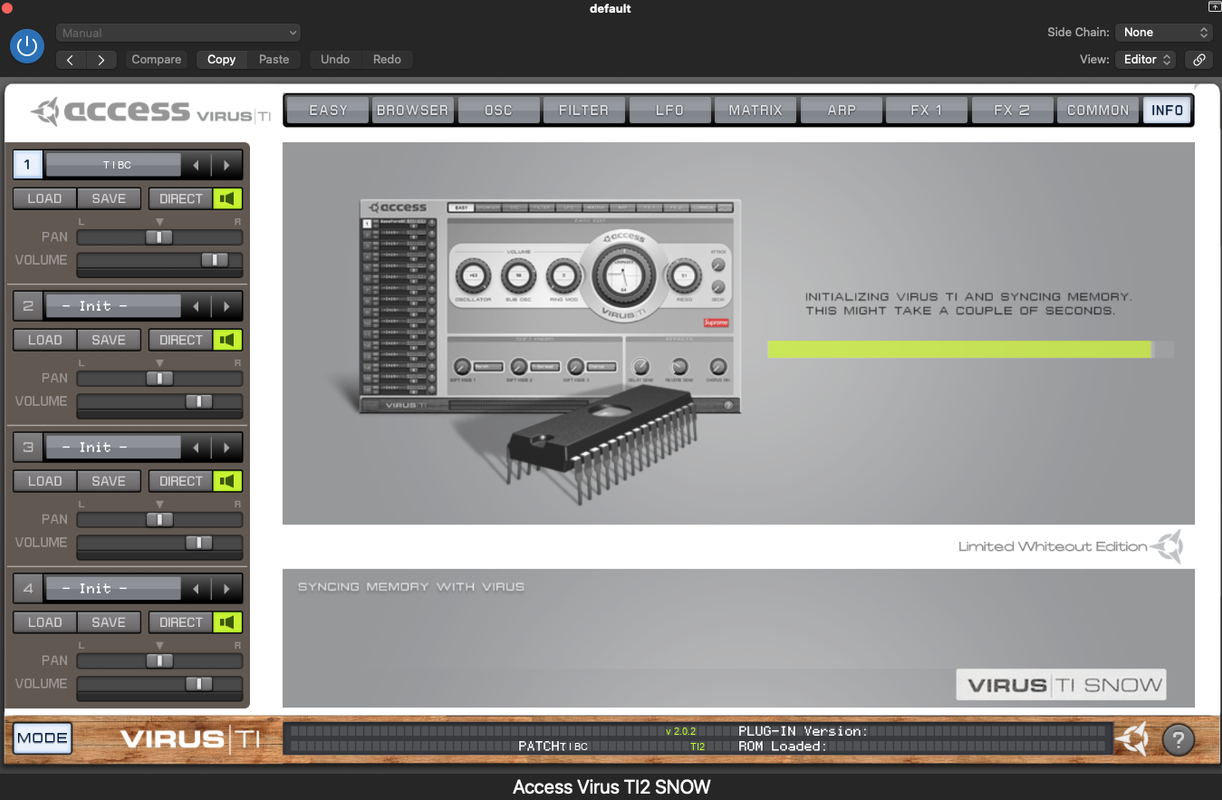
Task: Click the part 3 VOLUME slider
Action: [x=160, y=543]
